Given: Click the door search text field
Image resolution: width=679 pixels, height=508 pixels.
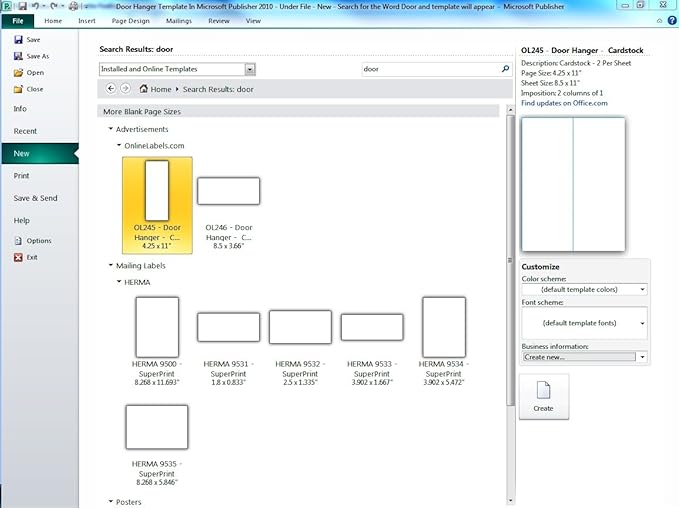Looking at the screenshot, I should 428,70.
